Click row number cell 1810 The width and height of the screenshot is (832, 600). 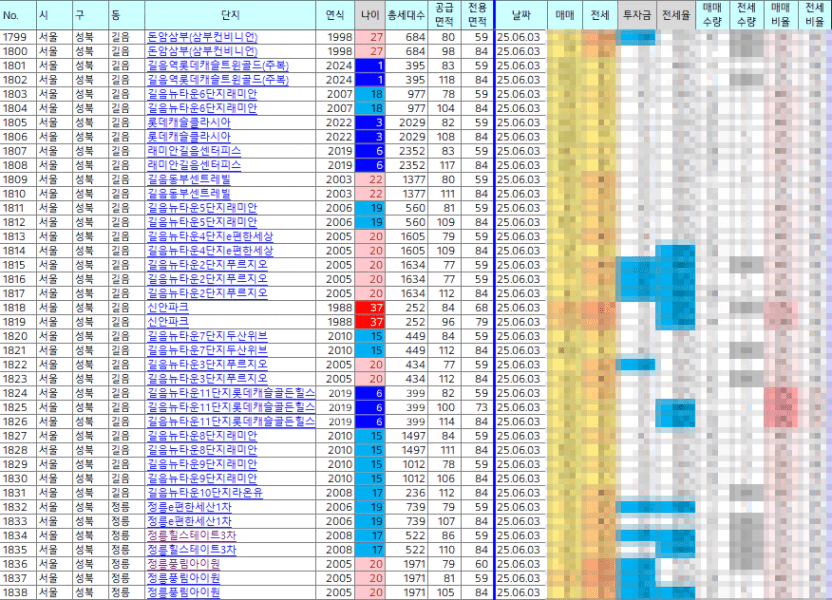[18, 194]
